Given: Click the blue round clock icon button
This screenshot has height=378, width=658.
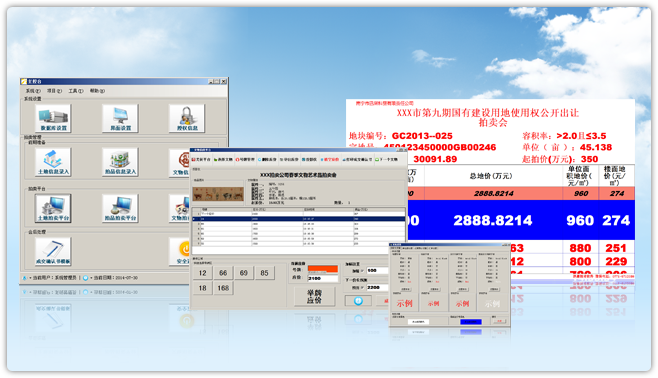Looking at the screenshot, I should point(358,301).
